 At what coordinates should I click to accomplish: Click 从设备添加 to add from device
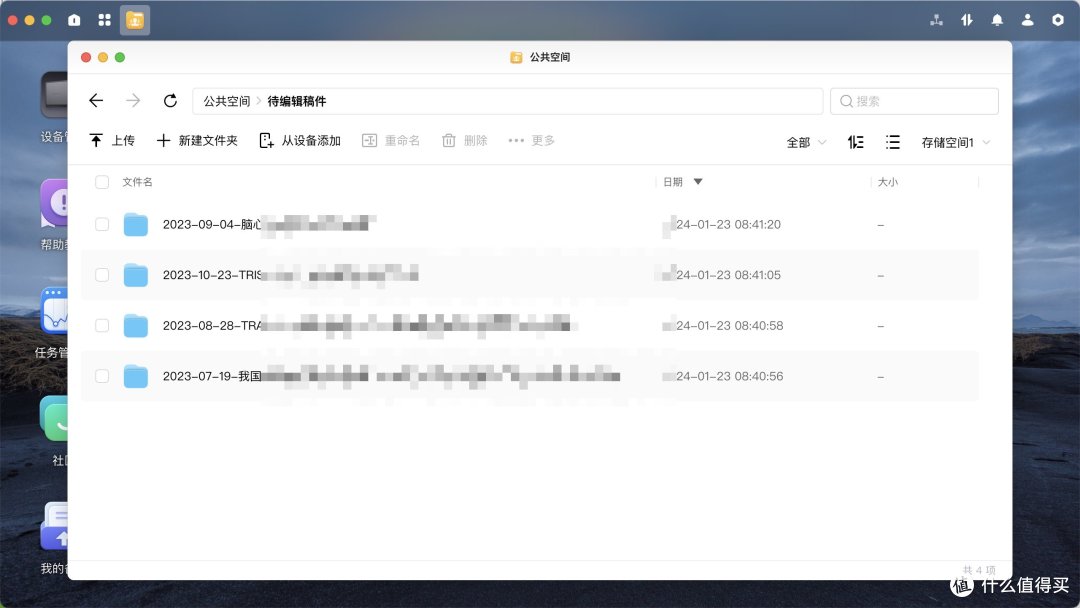click(x=300, y=140)
